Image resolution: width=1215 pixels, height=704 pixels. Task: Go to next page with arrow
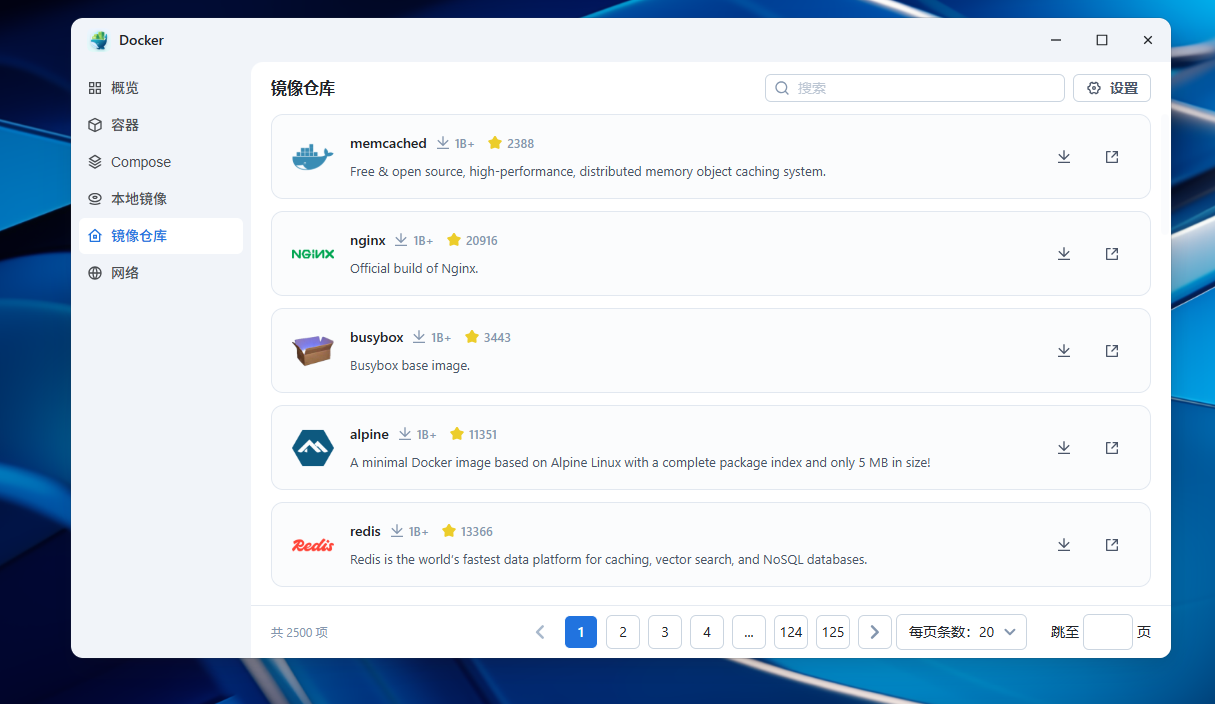[x=875, y=632]
